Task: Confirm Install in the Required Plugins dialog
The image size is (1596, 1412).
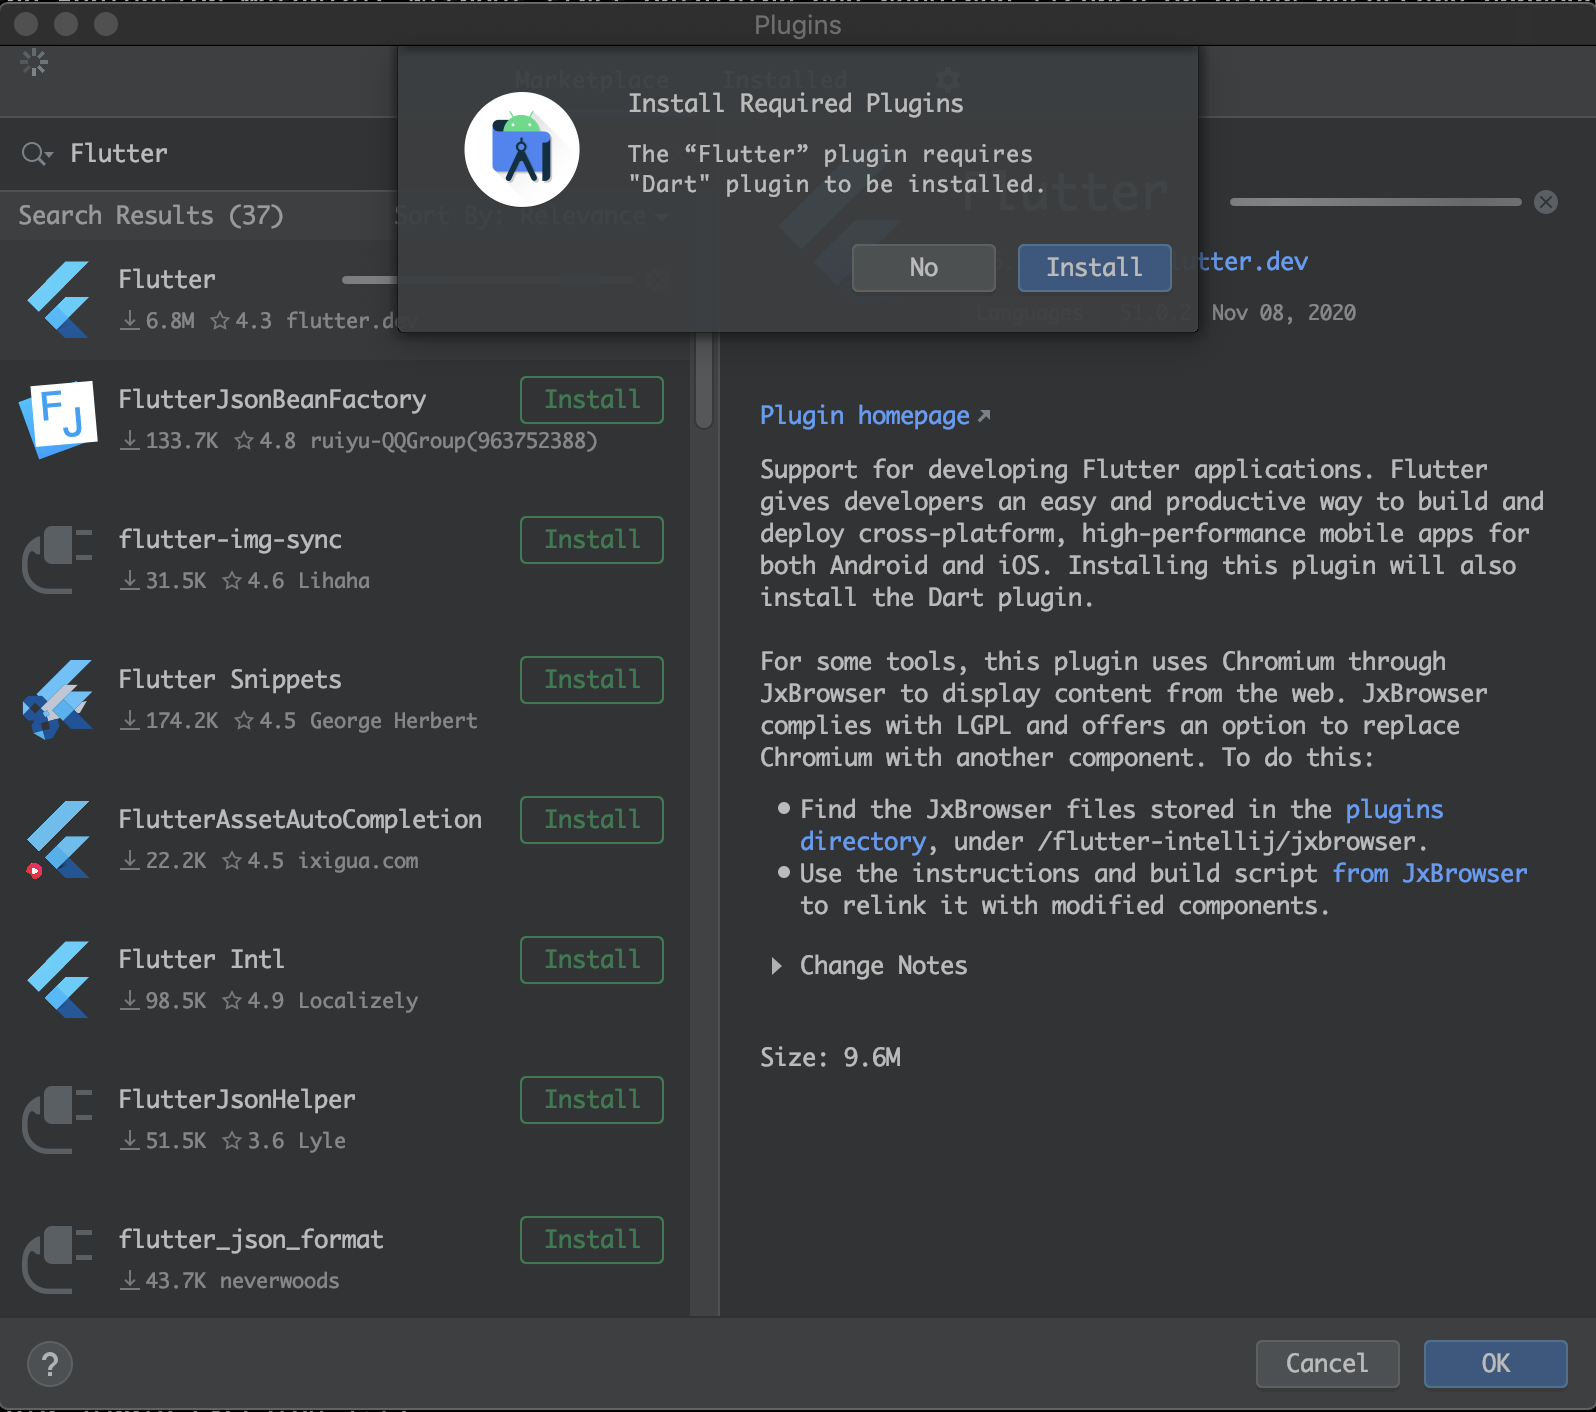Action: (x=1094, y=268)
